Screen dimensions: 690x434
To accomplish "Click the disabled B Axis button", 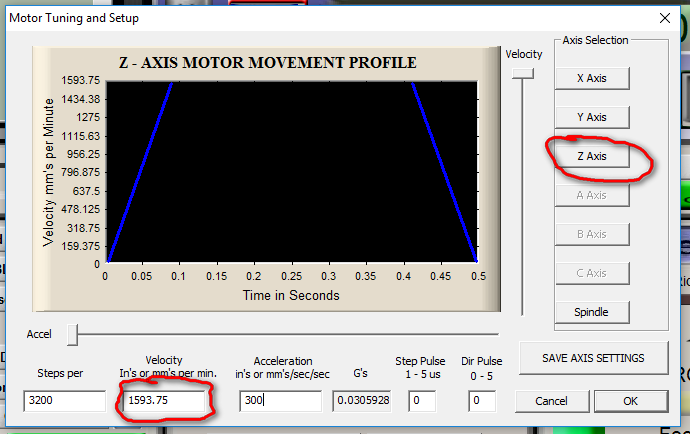I will tap(592, 234).
